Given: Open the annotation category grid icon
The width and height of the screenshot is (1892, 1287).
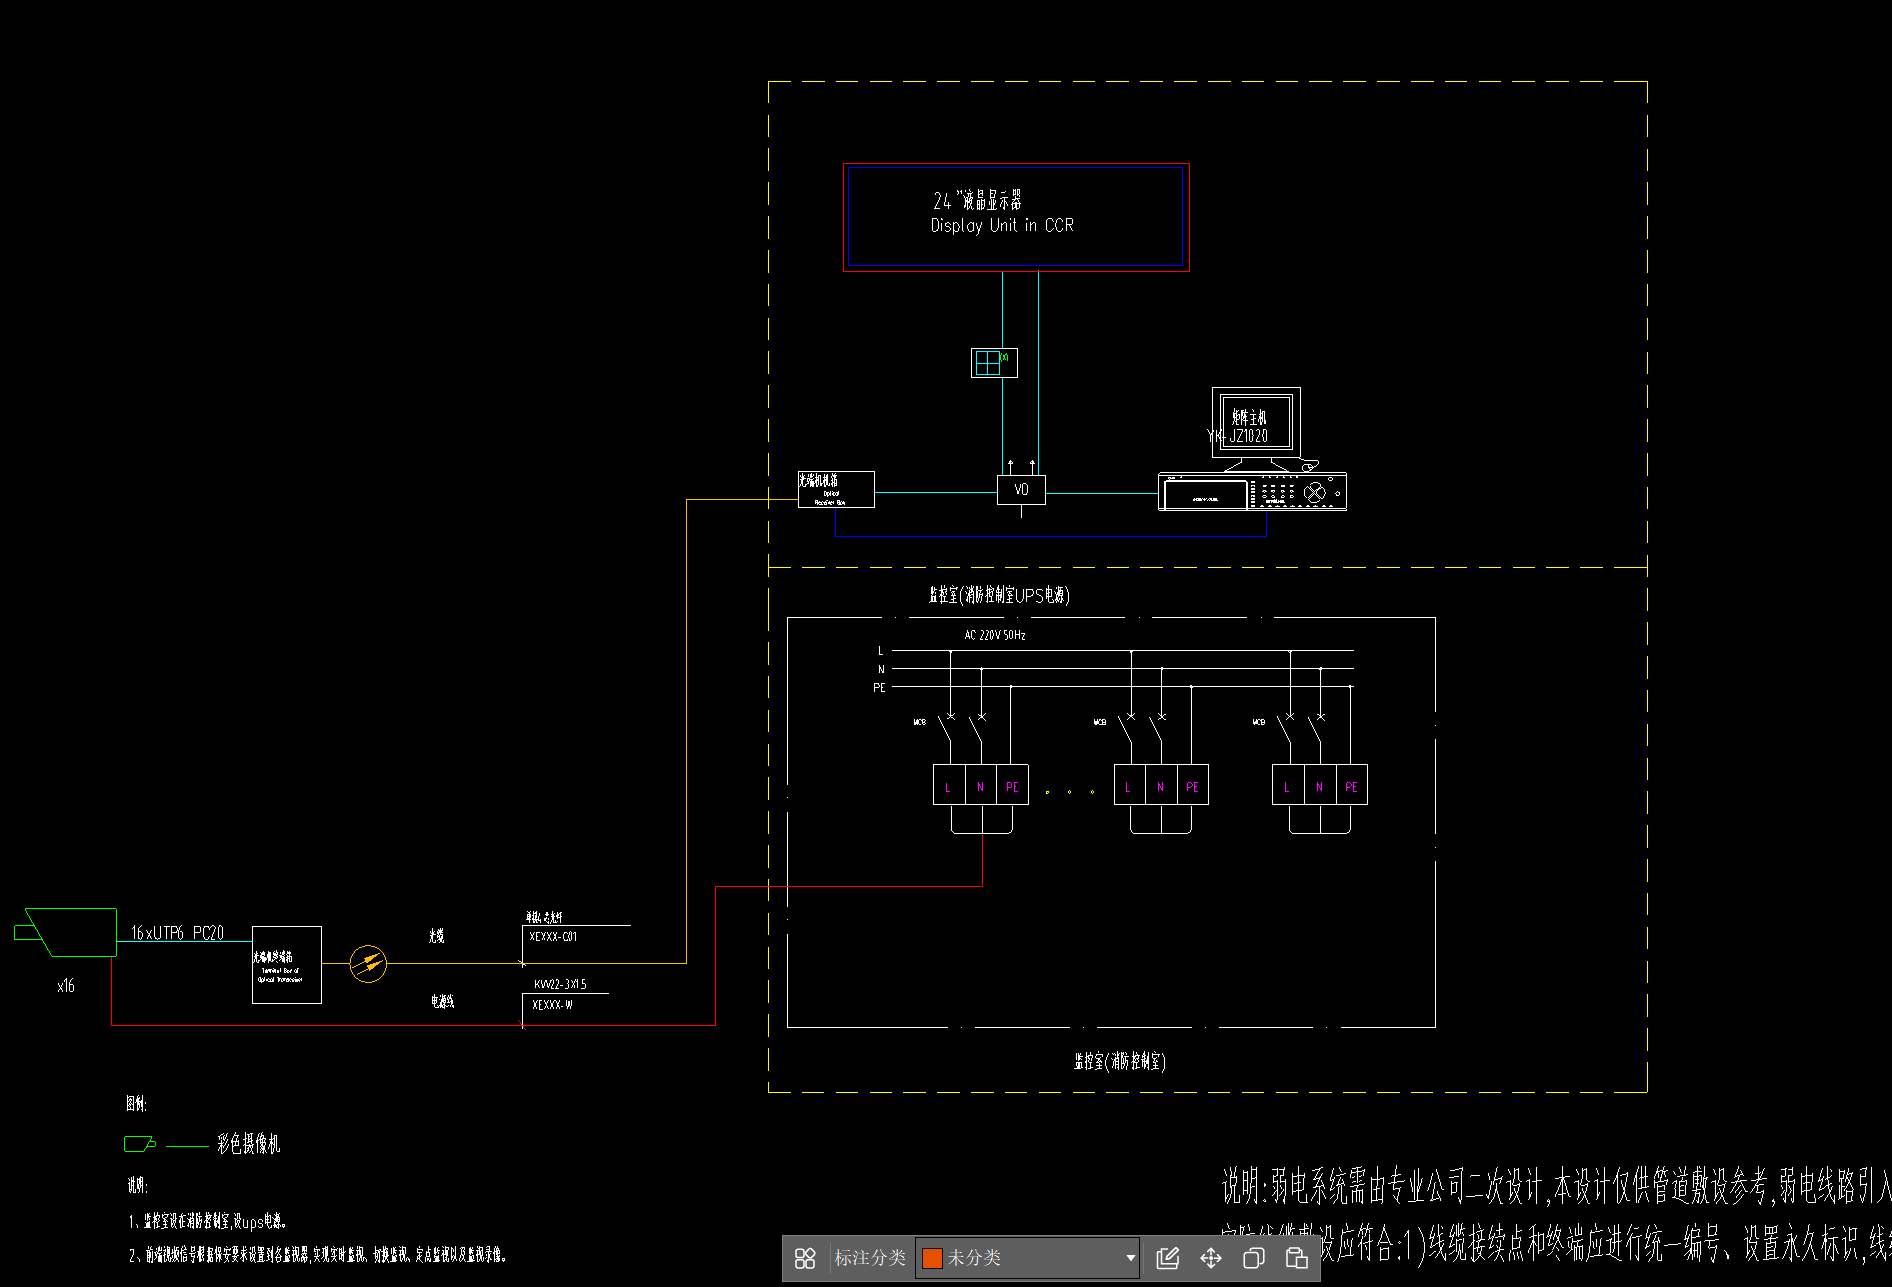Looking at the screenshot, I should coord(805,1258).
